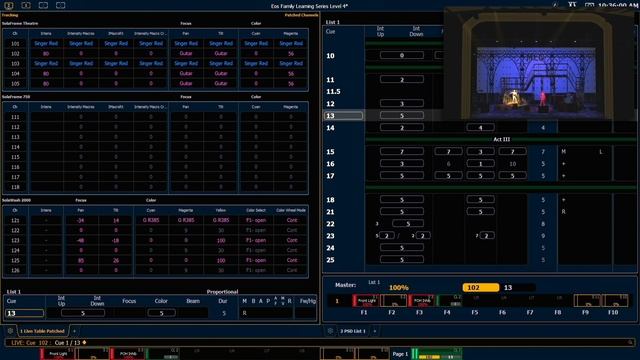The width and height of the screenshot is (640, 360).
Task: Click Int Up time field for cue 25
Action: click(402, 260)
